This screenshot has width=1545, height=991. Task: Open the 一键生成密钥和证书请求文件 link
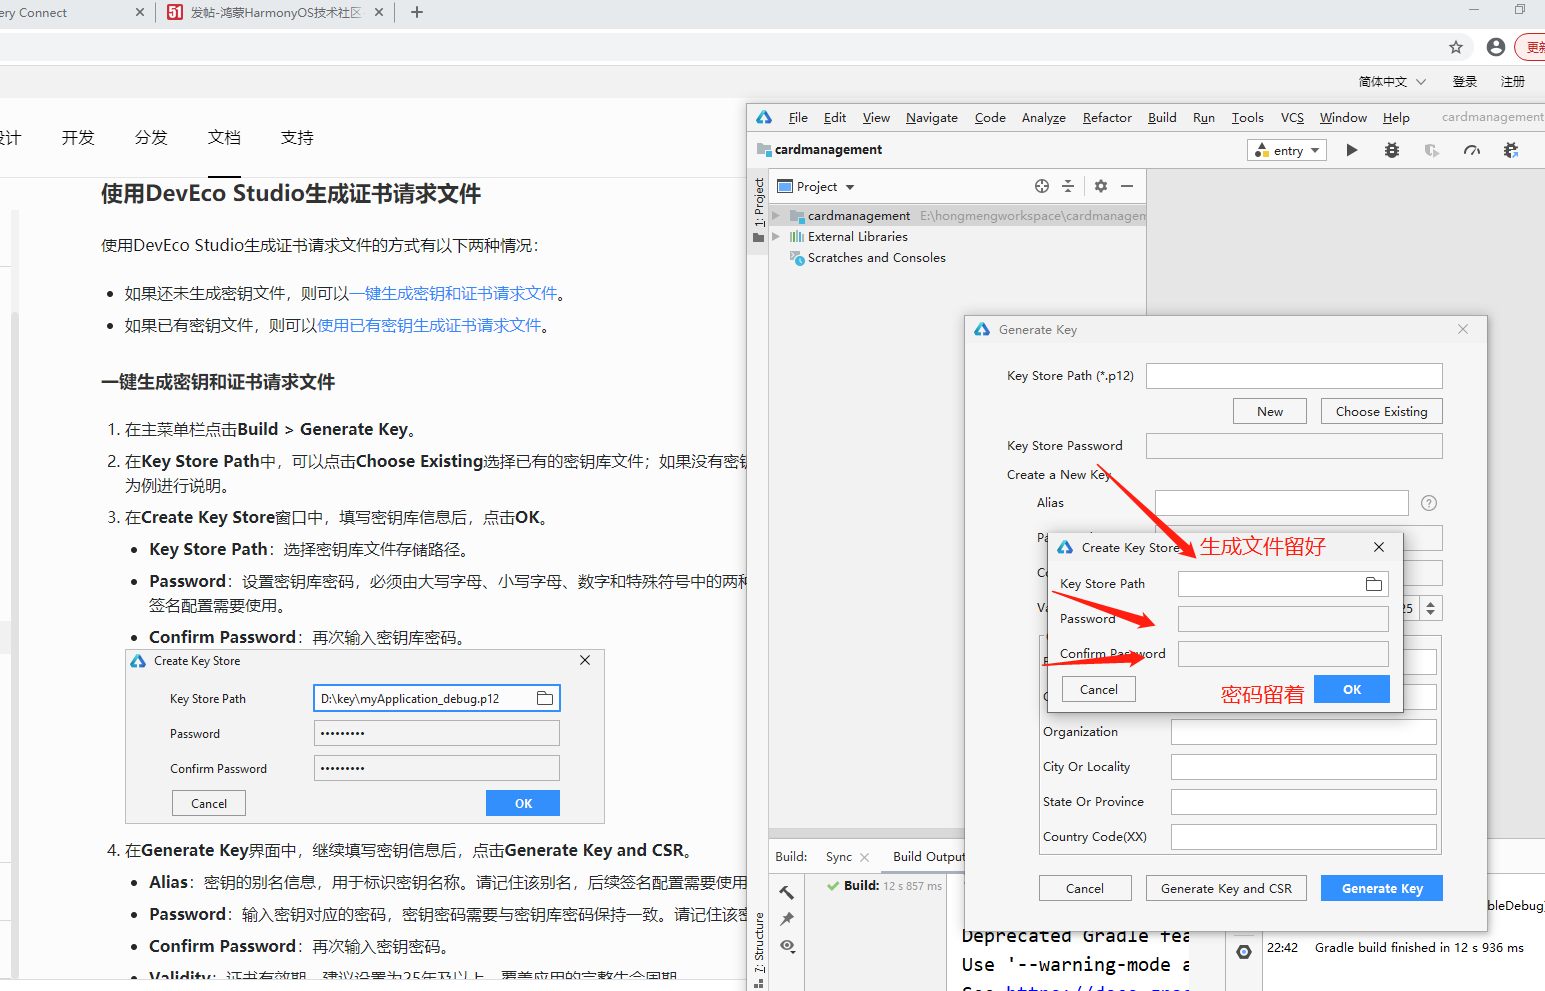coord(453,294)
